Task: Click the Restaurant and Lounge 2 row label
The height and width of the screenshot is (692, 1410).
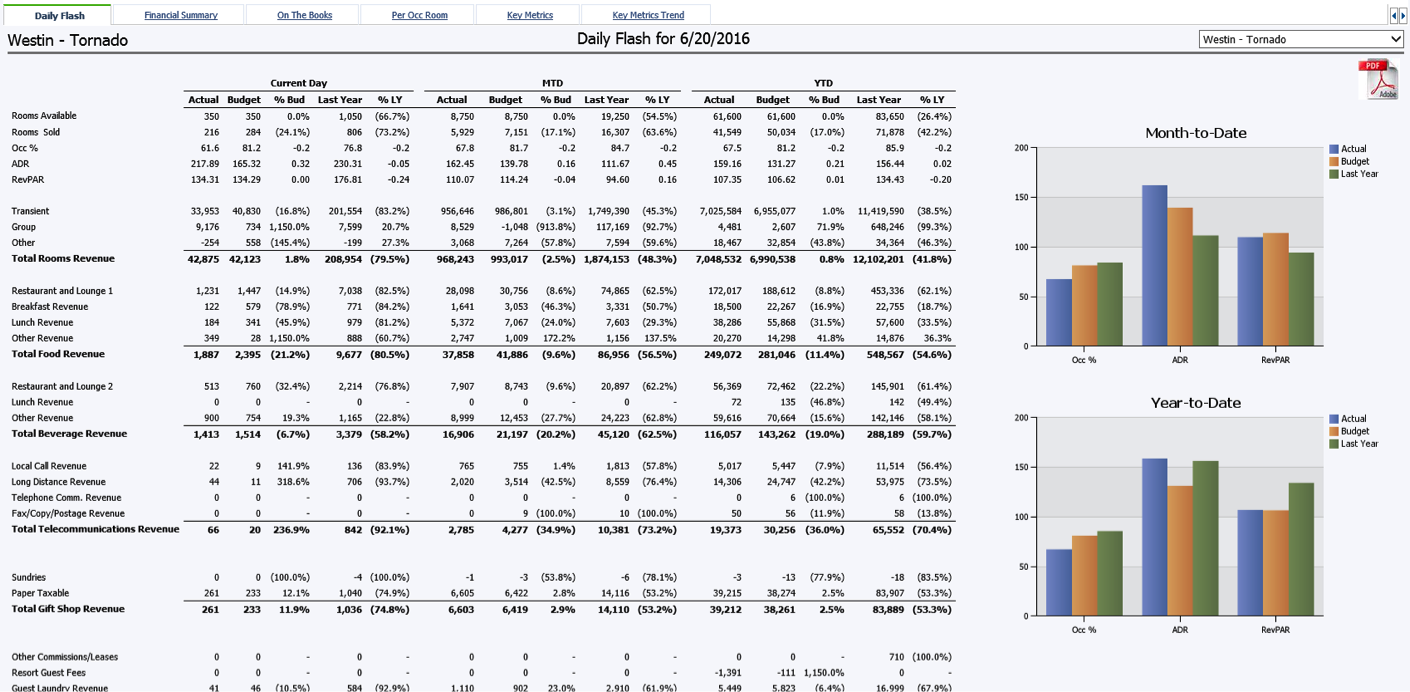Action: 62,386
